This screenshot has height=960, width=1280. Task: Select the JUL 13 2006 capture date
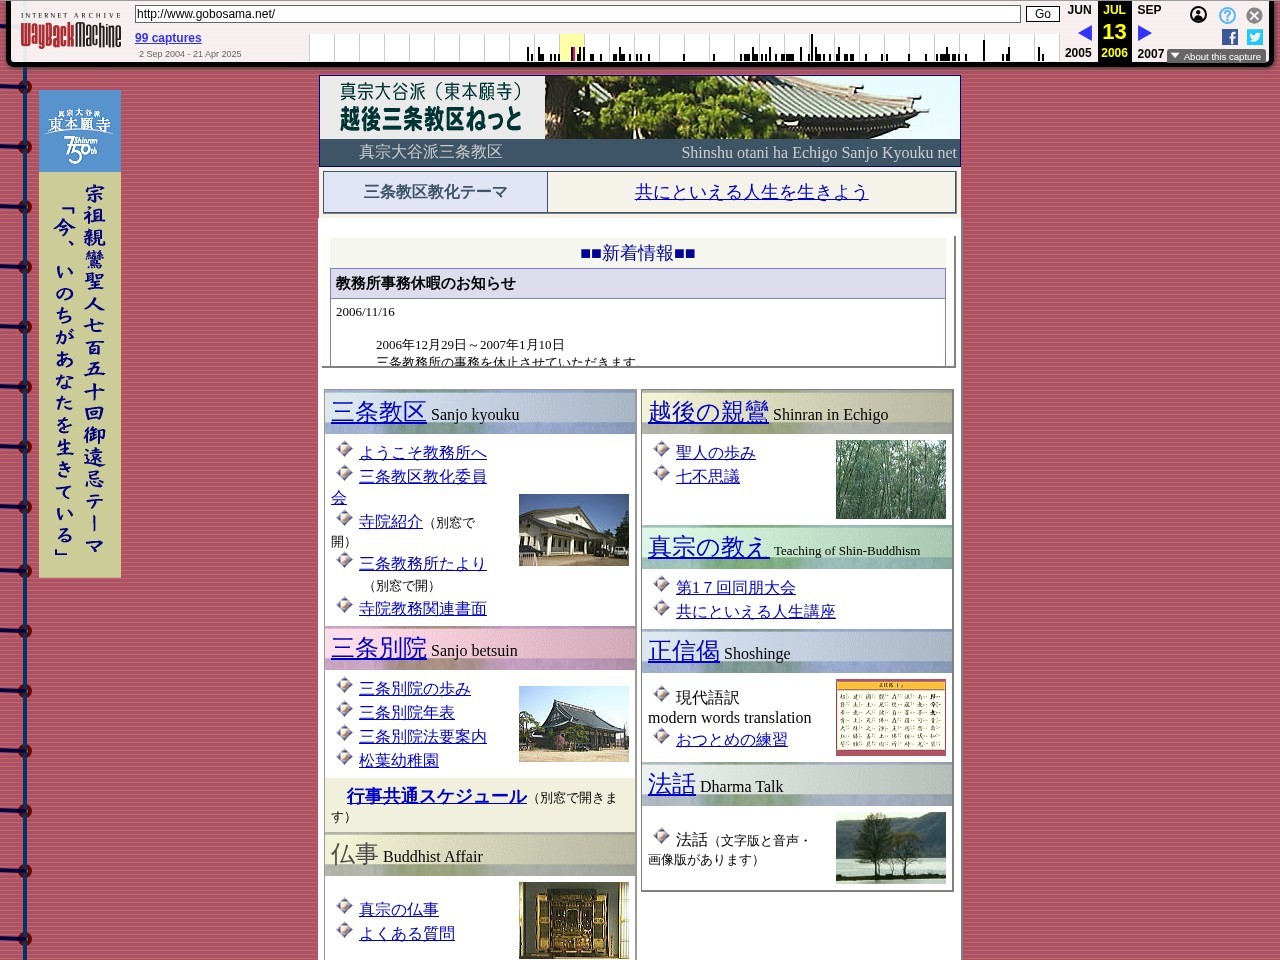coord(1114,31)
